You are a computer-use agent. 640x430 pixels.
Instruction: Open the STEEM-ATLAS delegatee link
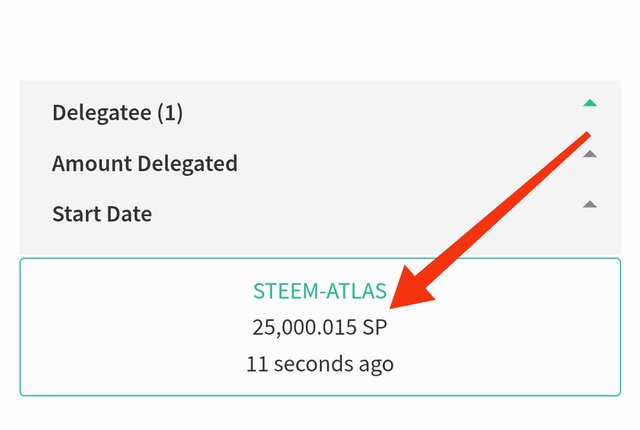click(x=319, y=291)
